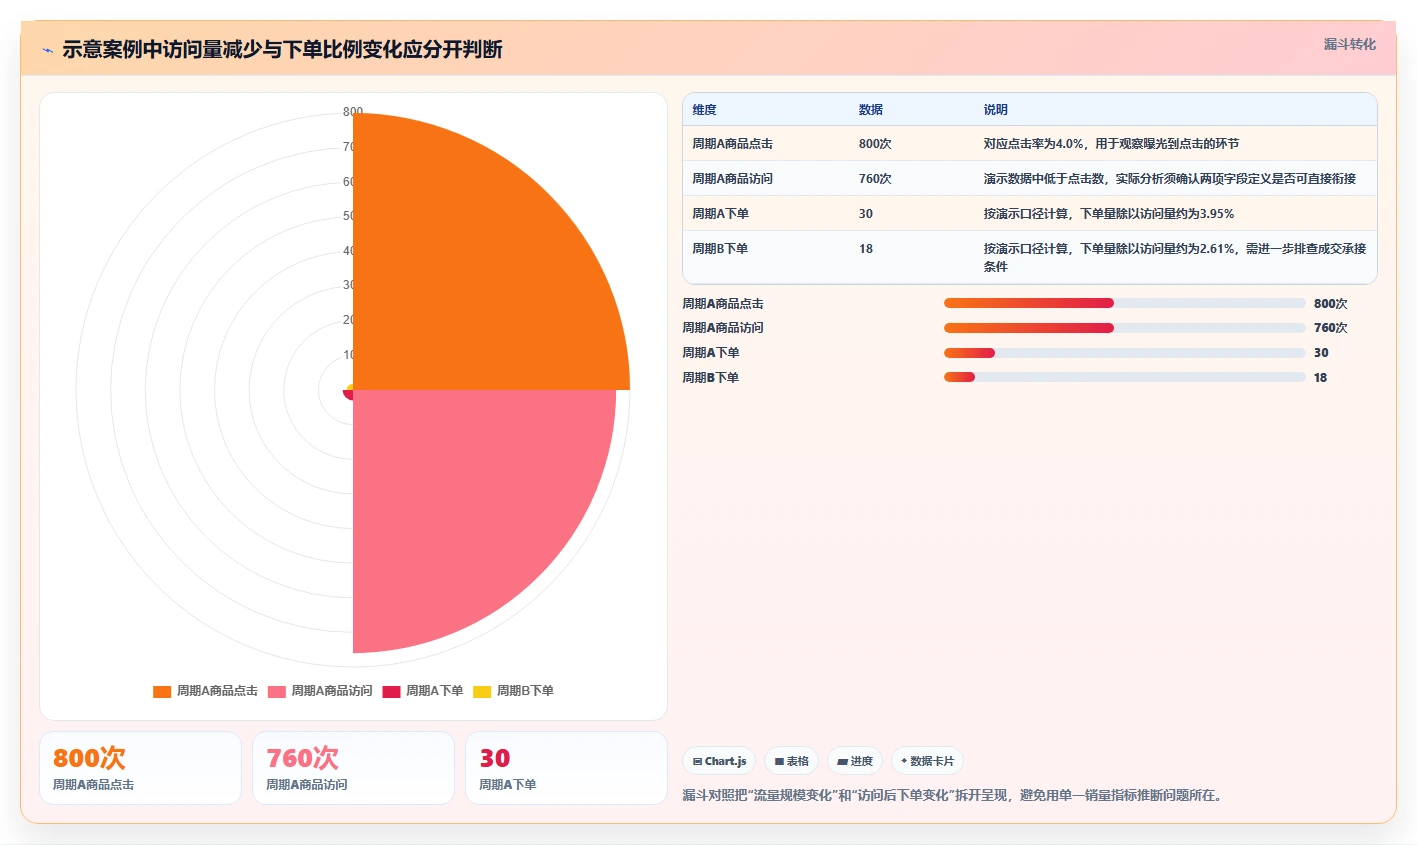Click the 周期A下单 progress bar
Screen dimensions: 1417x845
click(1125, 353)
